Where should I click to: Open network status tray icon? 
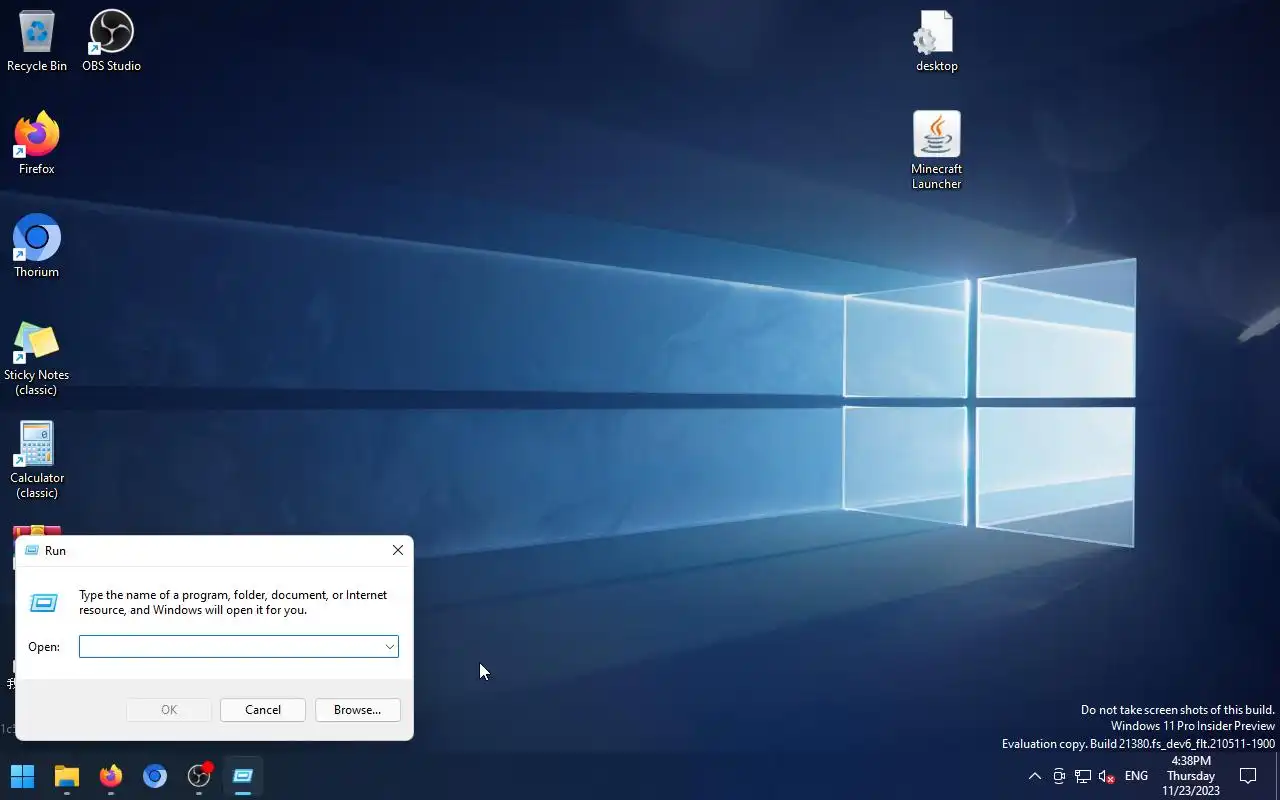1083,776
